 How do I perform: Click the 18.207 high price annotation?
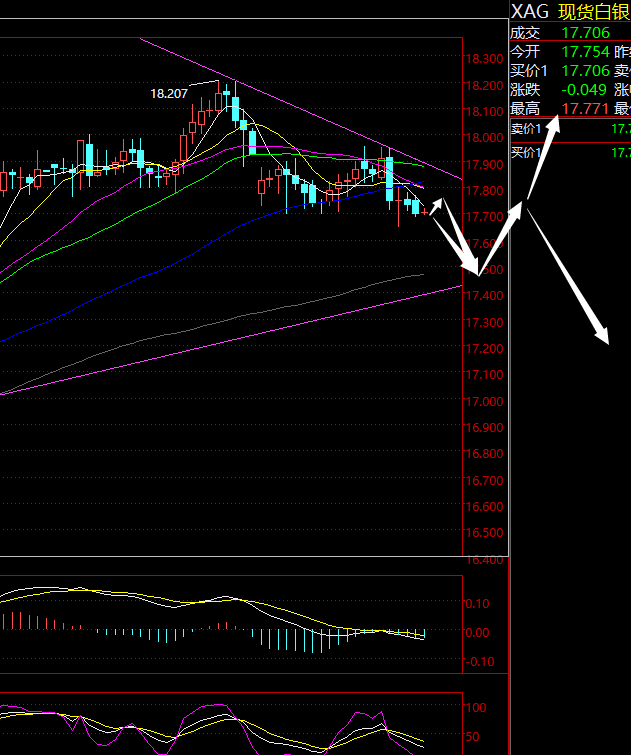(x=169, y=93)
